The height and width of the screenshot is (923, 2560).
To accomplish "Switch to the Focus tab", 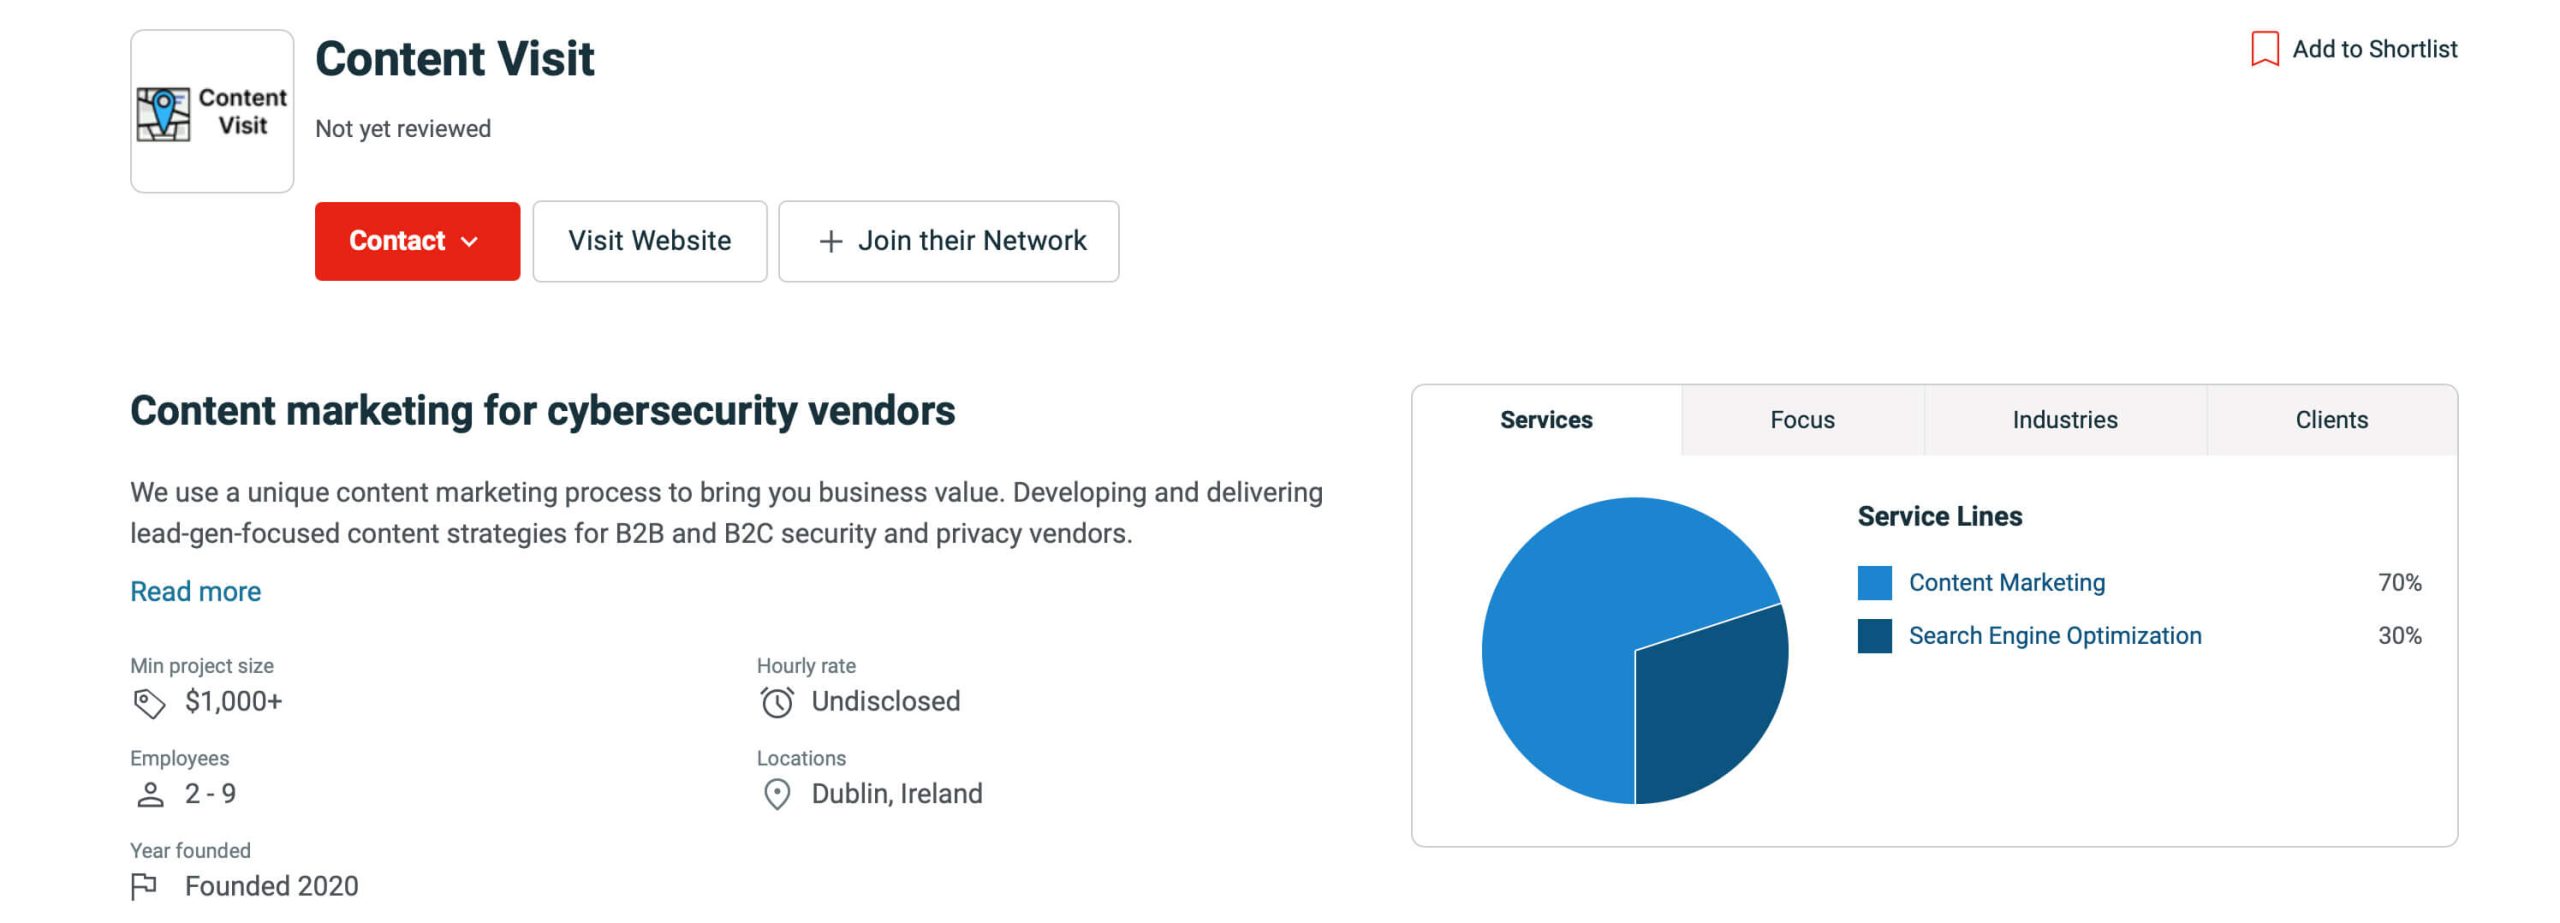I will (x=1802, y=420).
